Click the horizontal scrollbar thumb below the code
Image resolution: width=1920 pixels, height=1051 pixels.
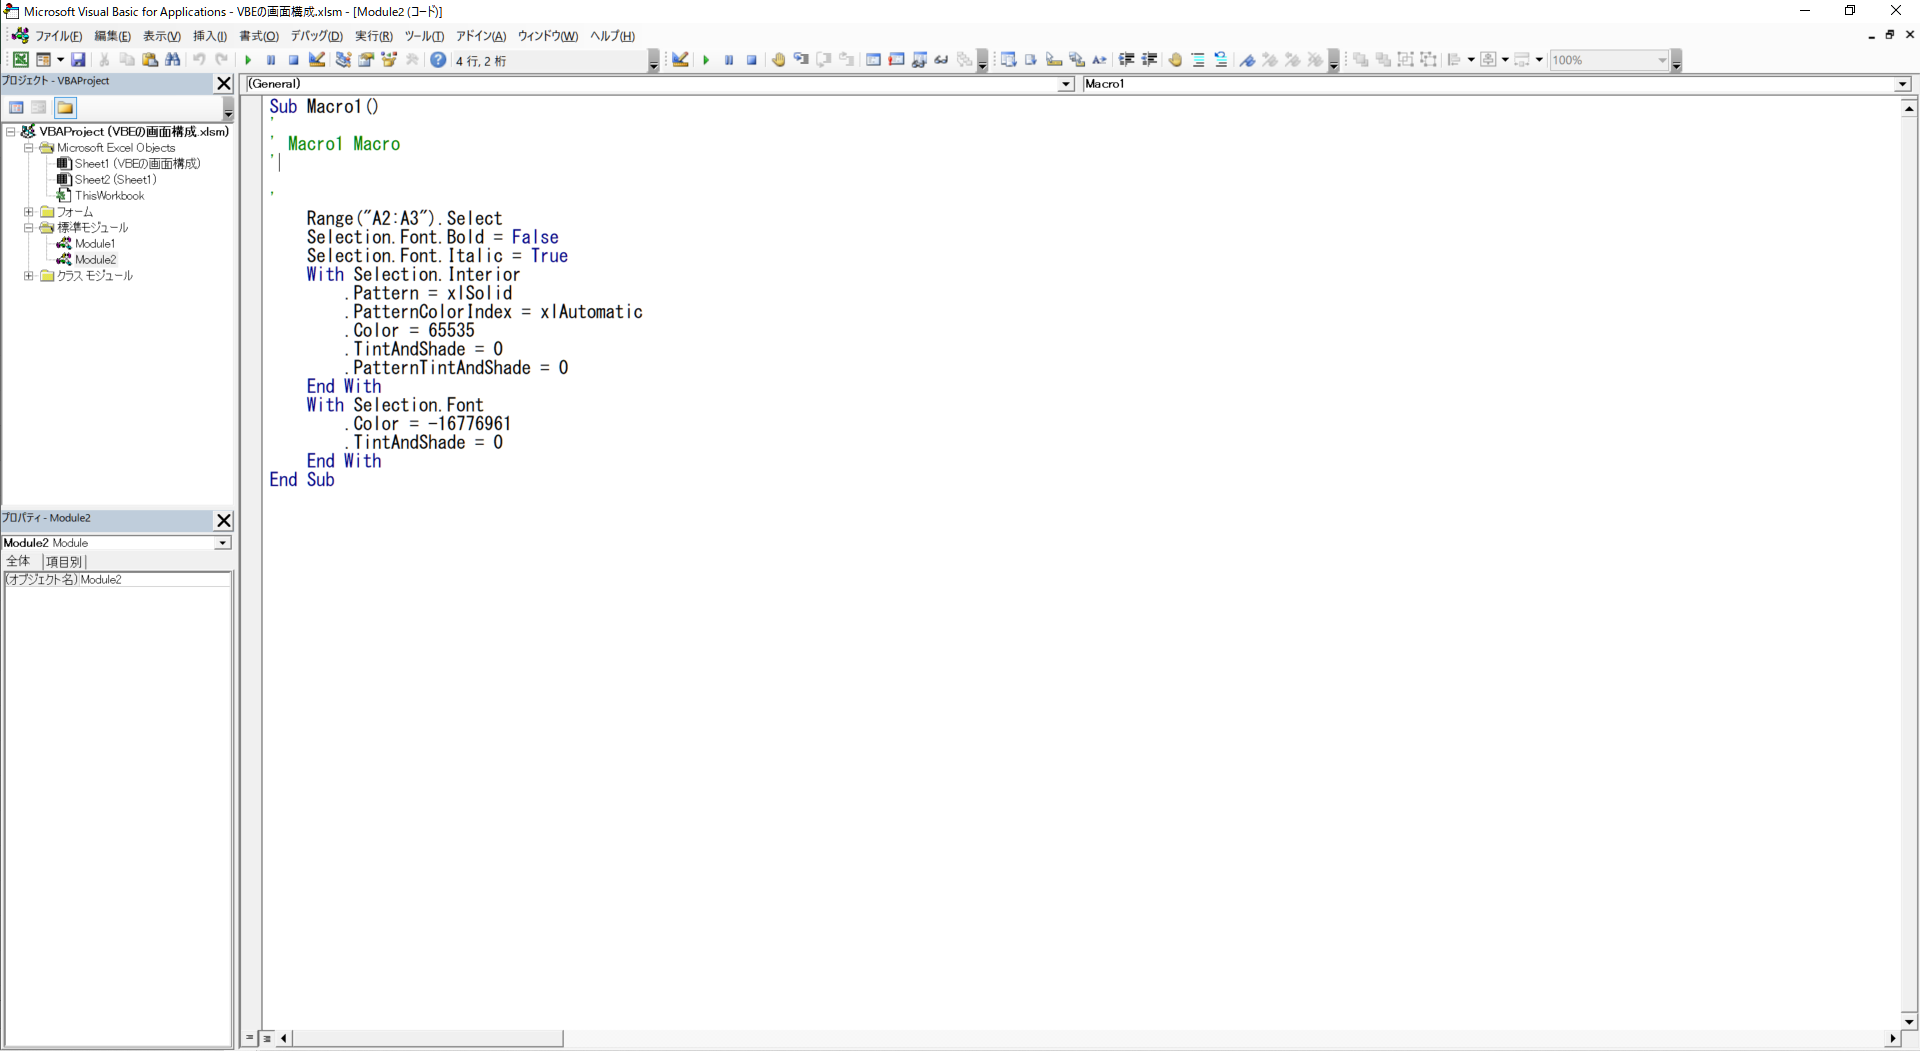pos(428,1039)
